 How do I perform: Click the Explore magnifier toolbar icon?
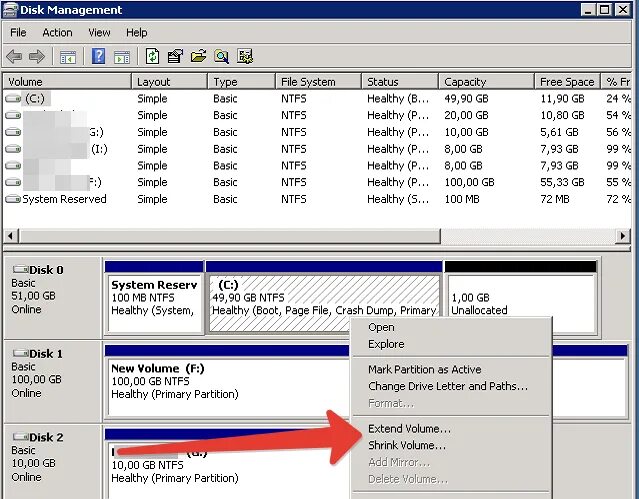pyautogui.click(x=221, y=56)
